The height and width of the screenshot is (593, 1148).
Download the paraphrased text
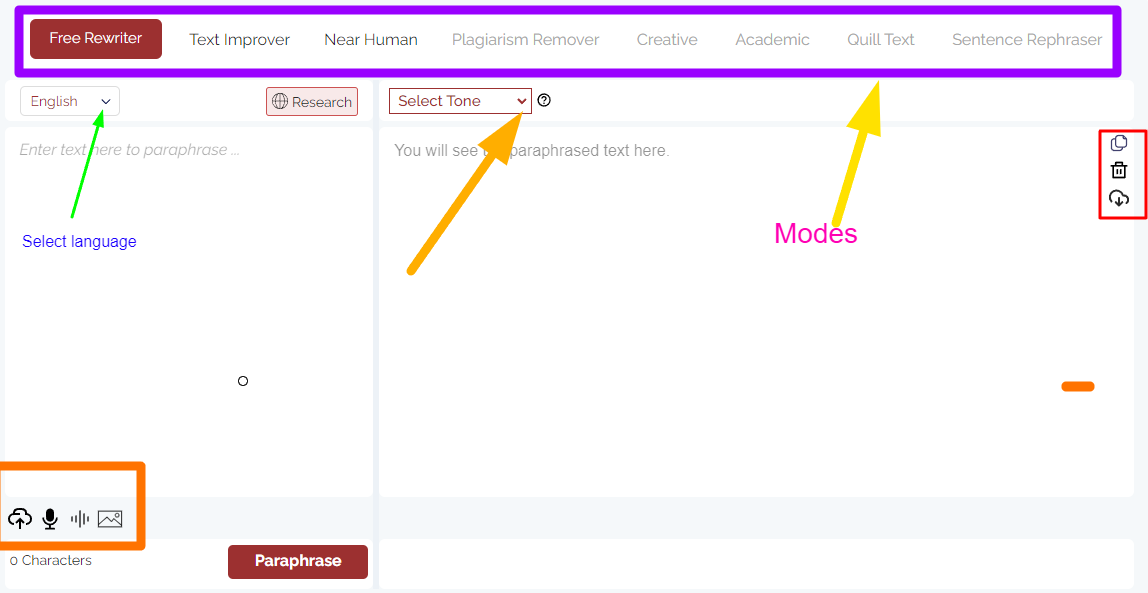coord(1119,197)
